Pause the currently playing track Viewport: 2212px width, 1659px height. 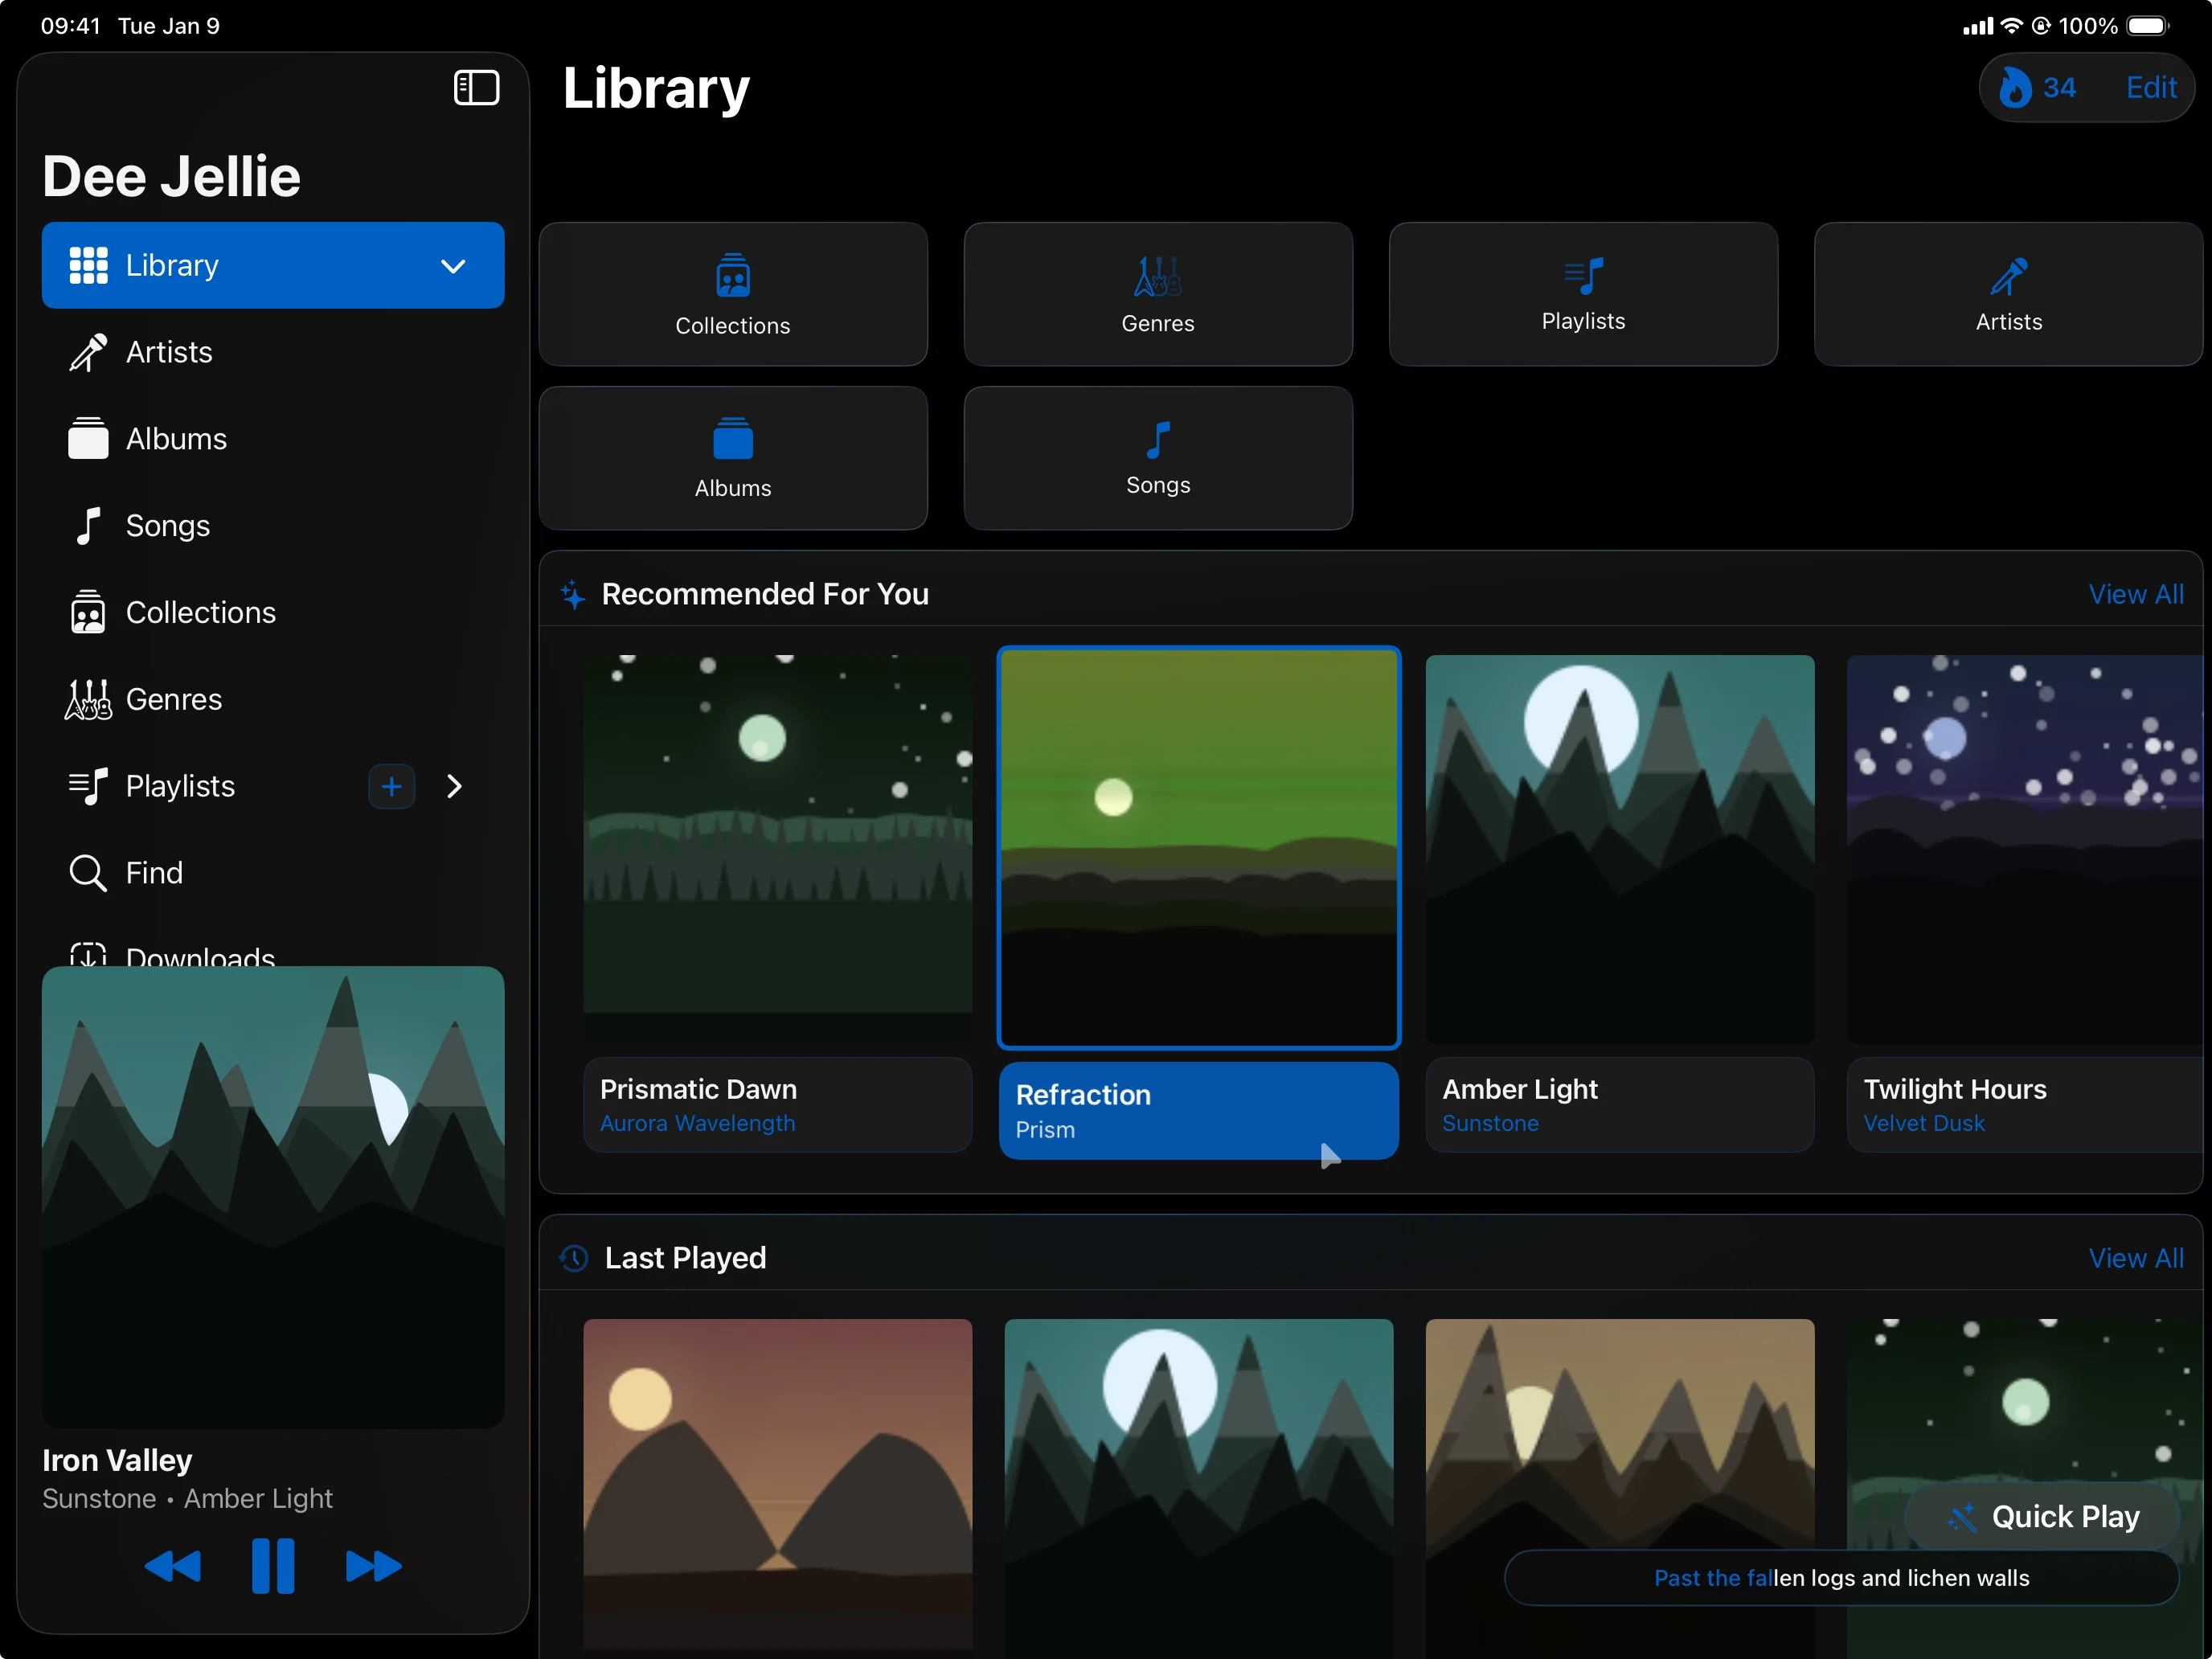(x=273, y=1566)
